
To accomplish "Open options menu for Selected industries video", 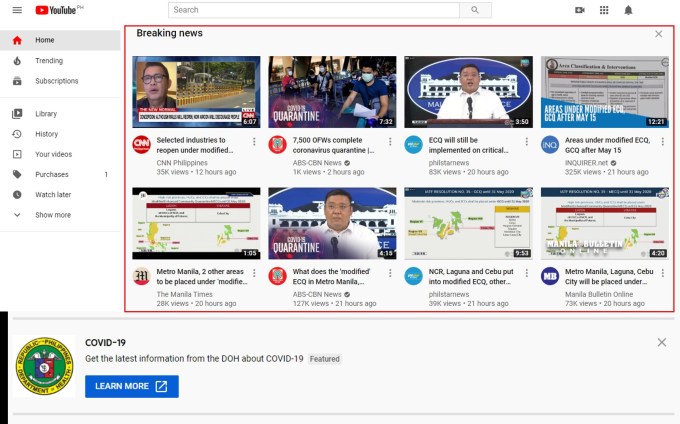I will coord(254,142).
